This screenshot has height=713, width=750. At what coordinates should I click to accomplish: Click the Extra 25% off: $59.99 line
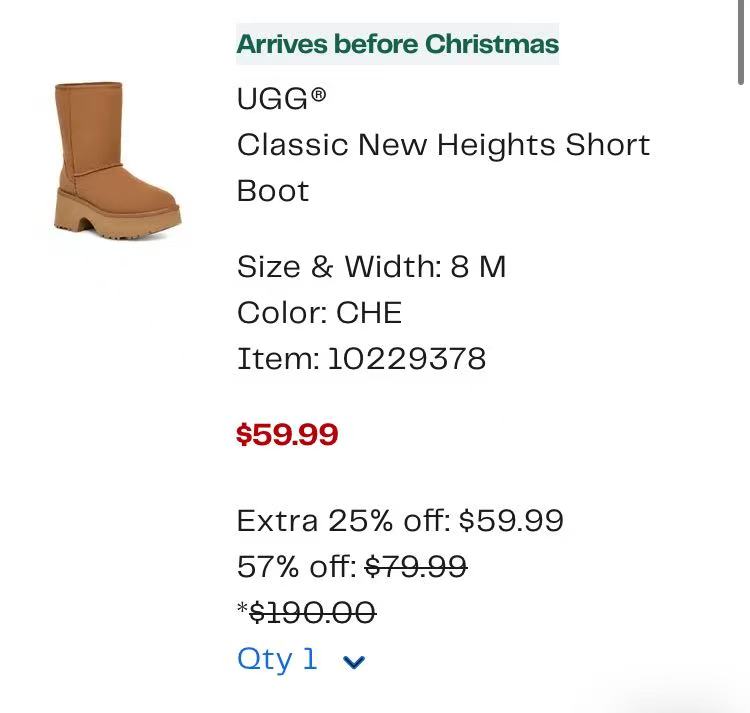point(400,521)
